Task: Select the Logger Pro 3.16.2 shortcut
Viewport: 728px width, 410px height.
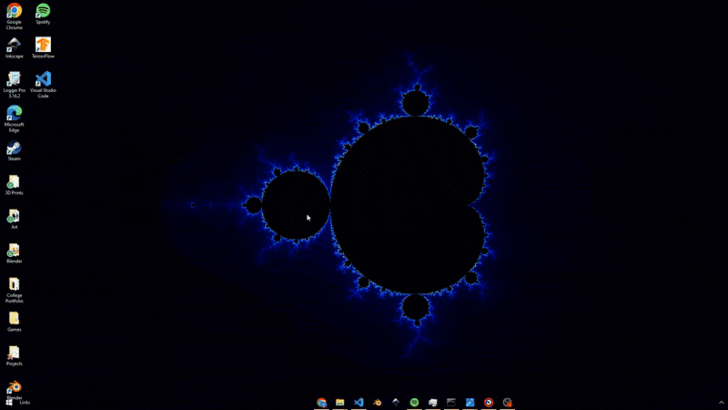Action: (14, 84)
